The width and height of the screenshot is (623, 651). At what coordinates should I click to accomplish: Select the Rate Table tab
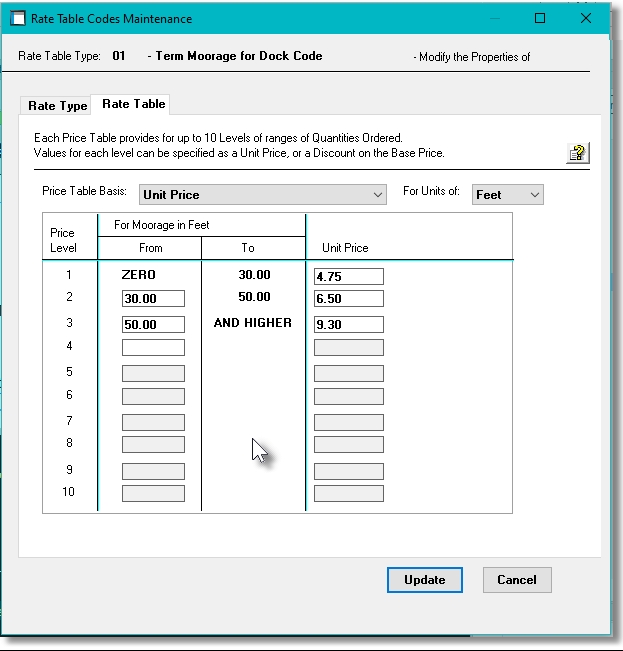coord(133,104)
